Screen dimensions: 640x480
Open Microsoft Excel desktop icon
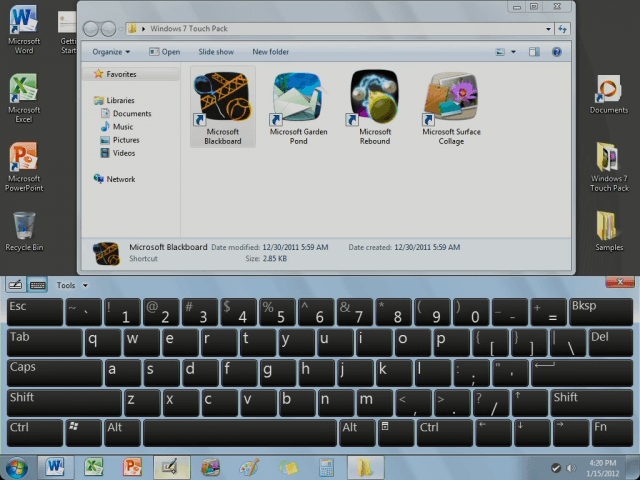tap(24, 98)
